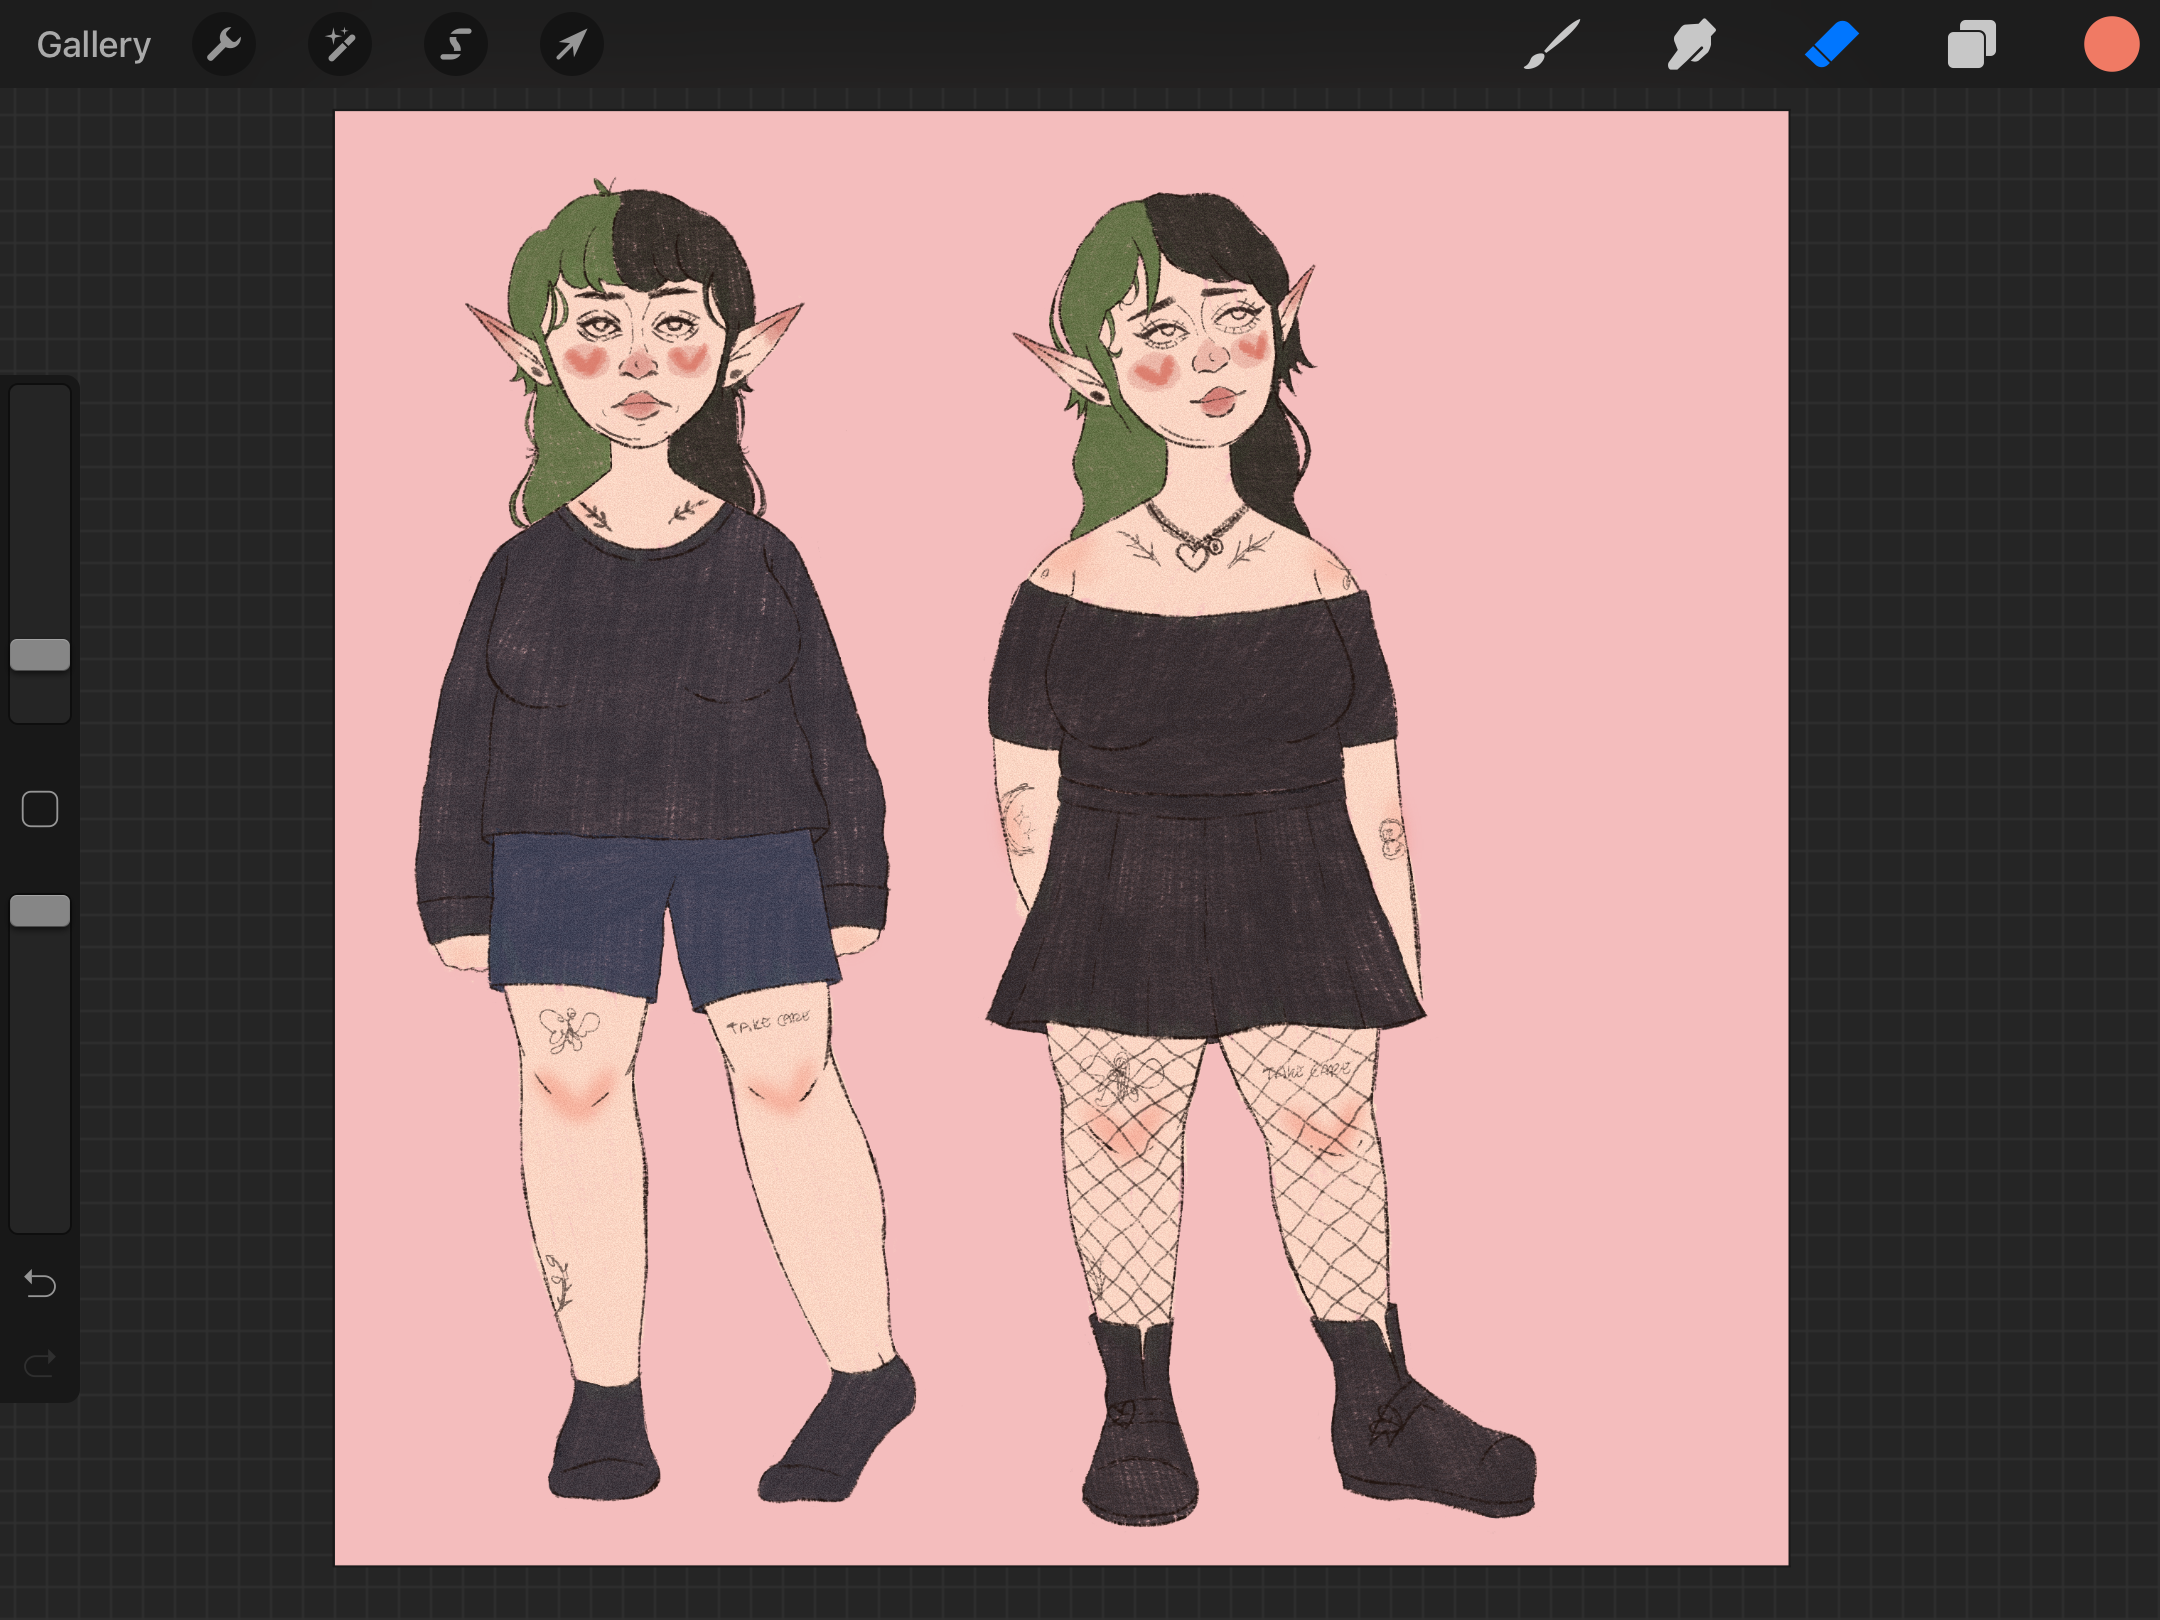The width and height of the screenshot is (2160, 1620).
Task: Undo the last action
Action: (x=40, y=1283)
